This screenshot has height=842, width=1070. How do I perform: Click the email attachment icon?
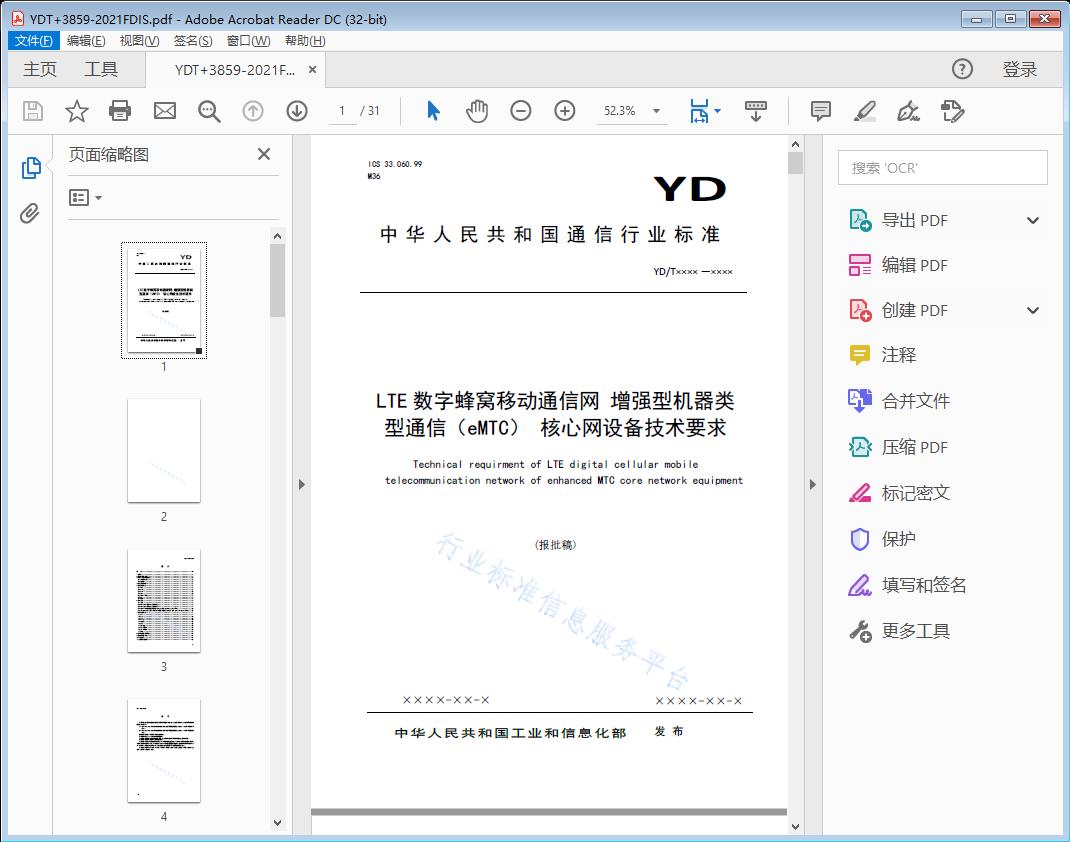coord(164,111)
